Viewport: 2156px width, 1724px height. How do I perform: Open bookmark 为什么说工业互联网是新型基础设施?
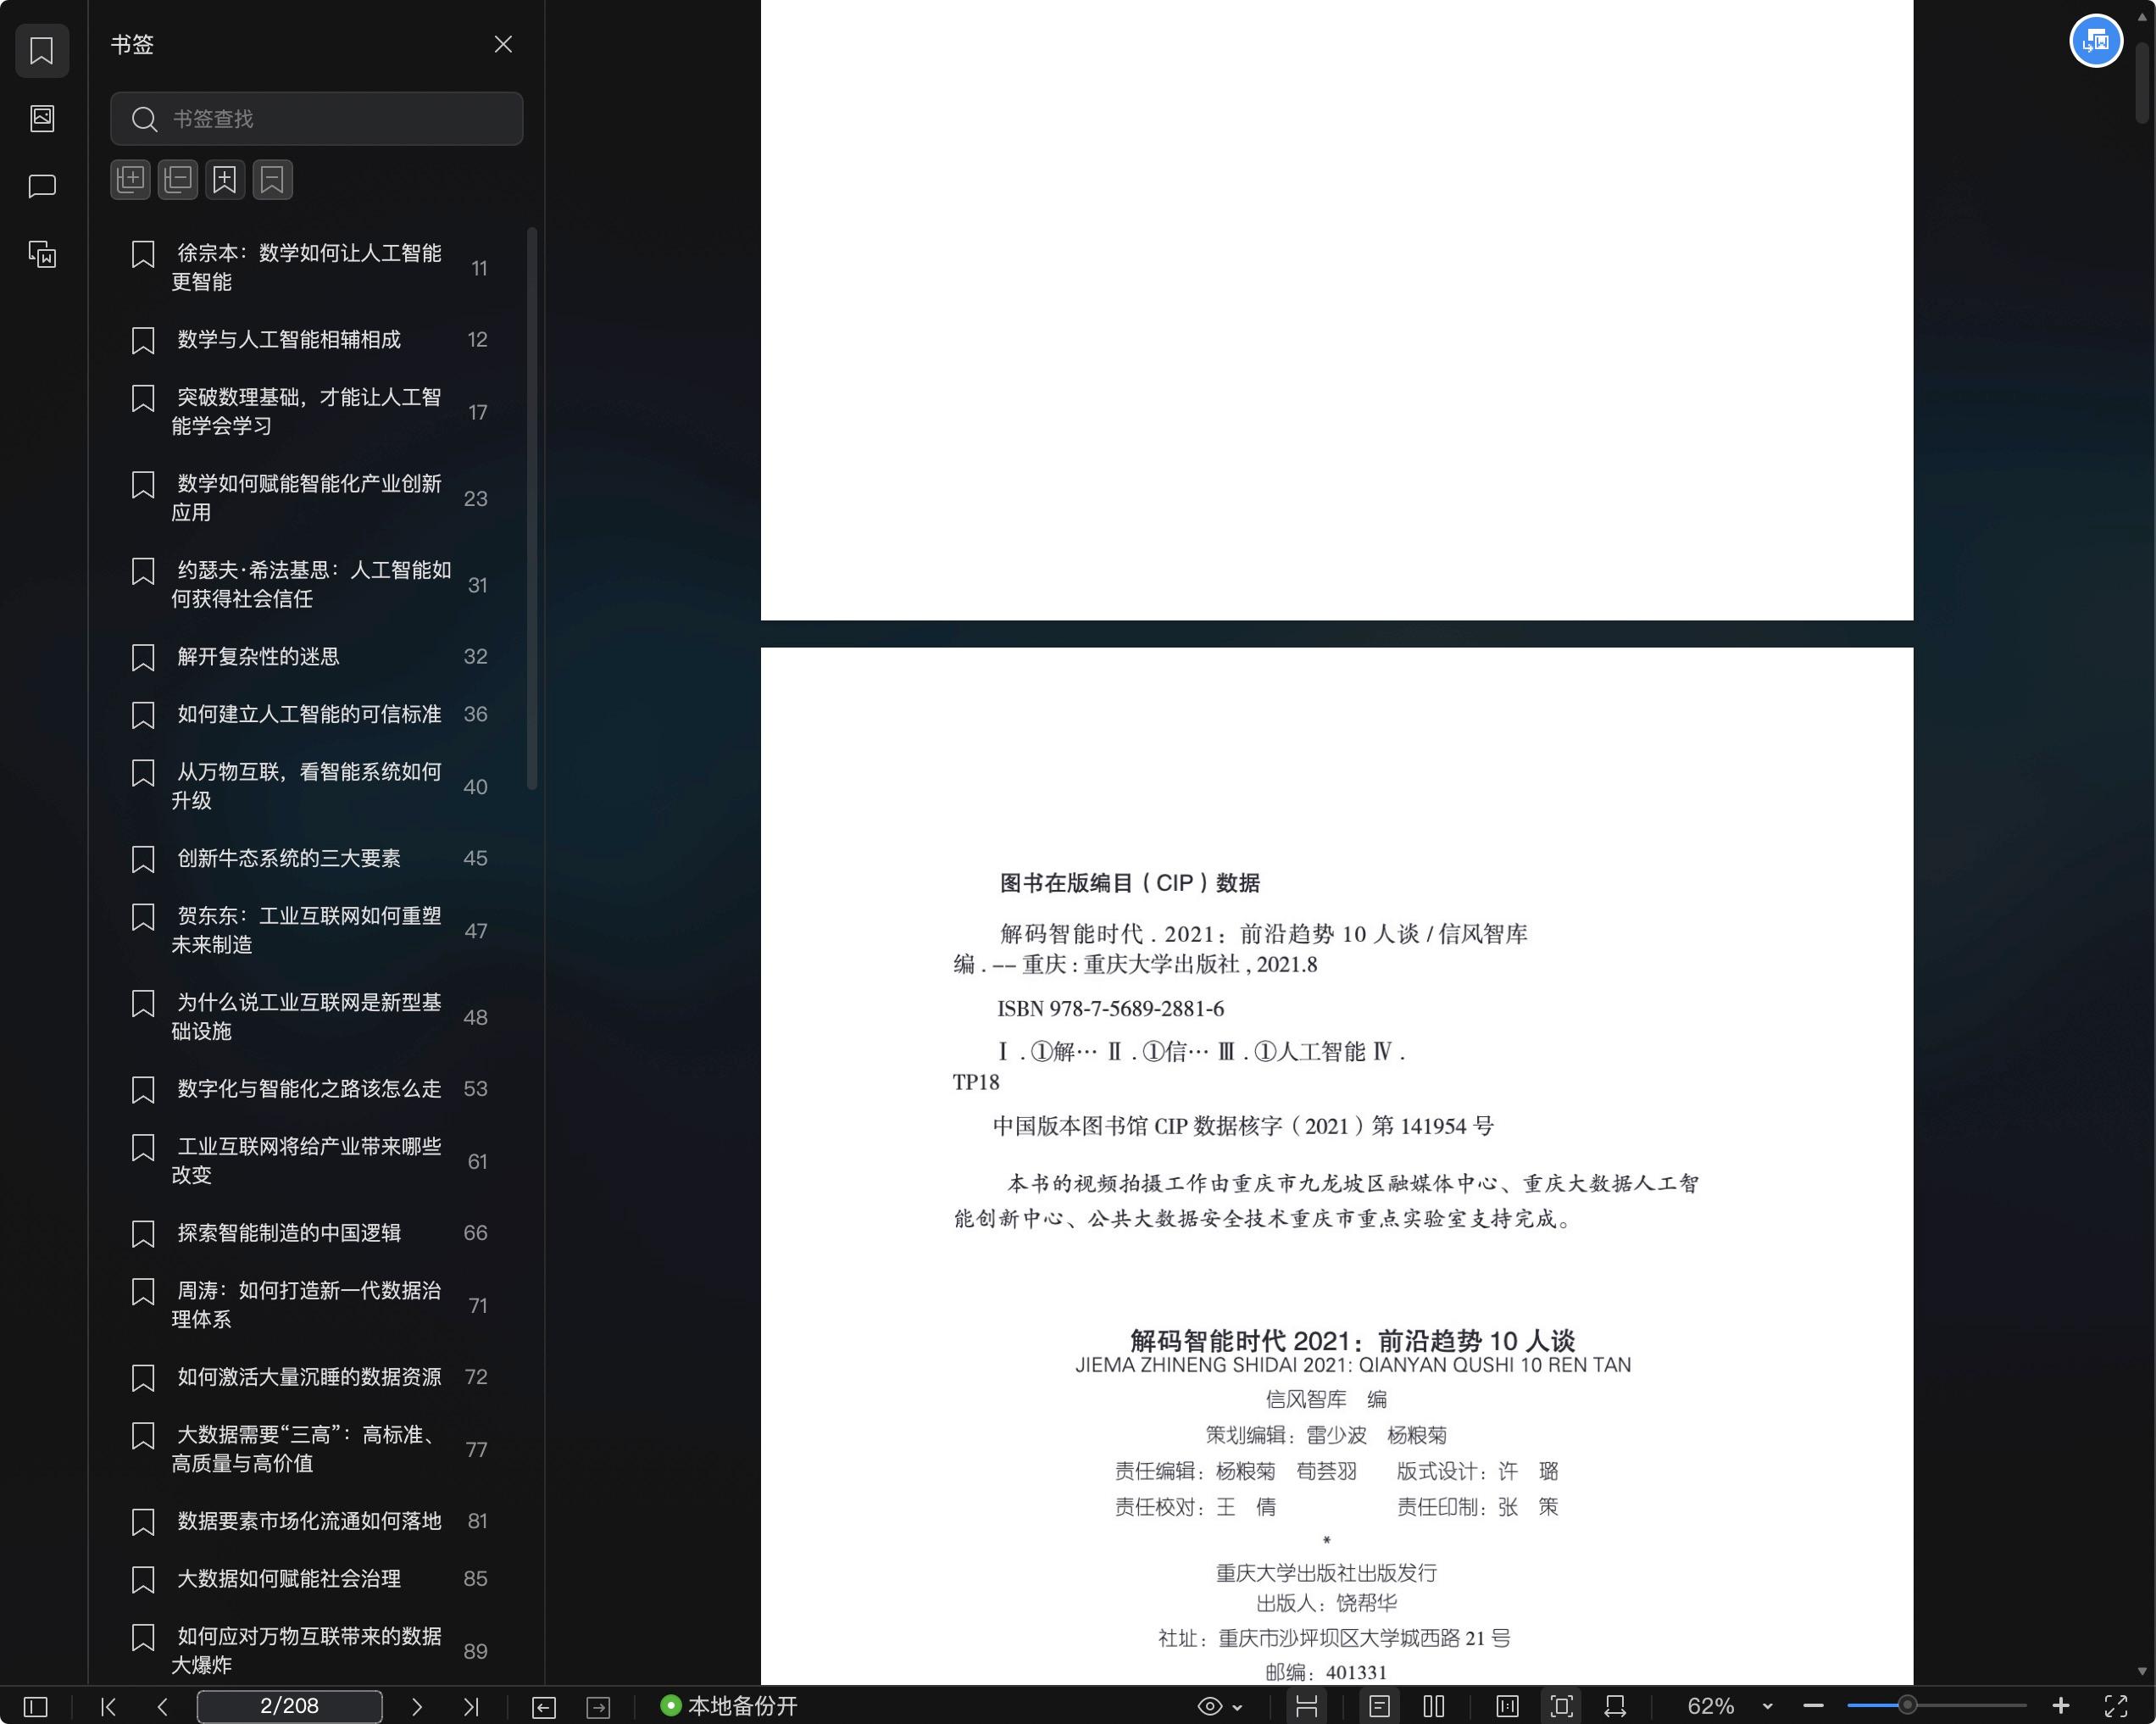pyautogui.click(x=310, y=1016)
